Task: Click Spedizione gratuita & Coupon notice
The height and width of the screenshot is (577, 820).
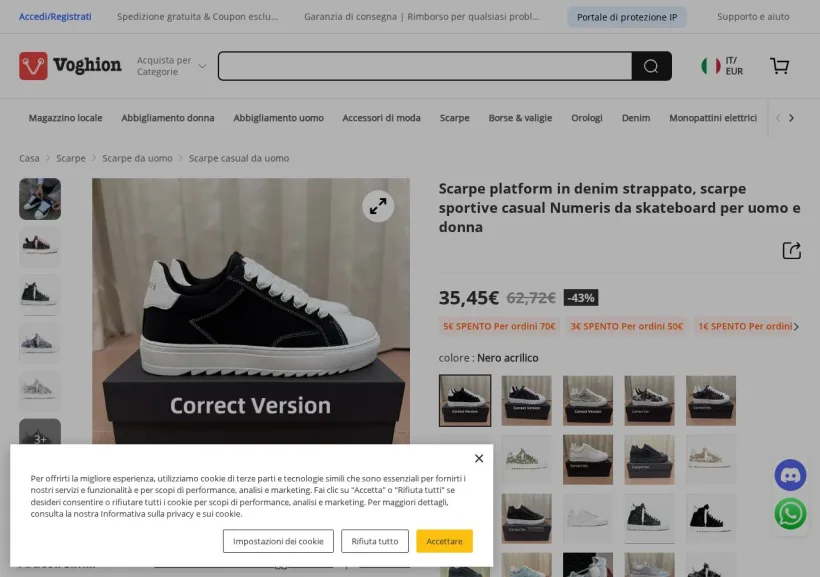Action: click(x=197, y=17)
